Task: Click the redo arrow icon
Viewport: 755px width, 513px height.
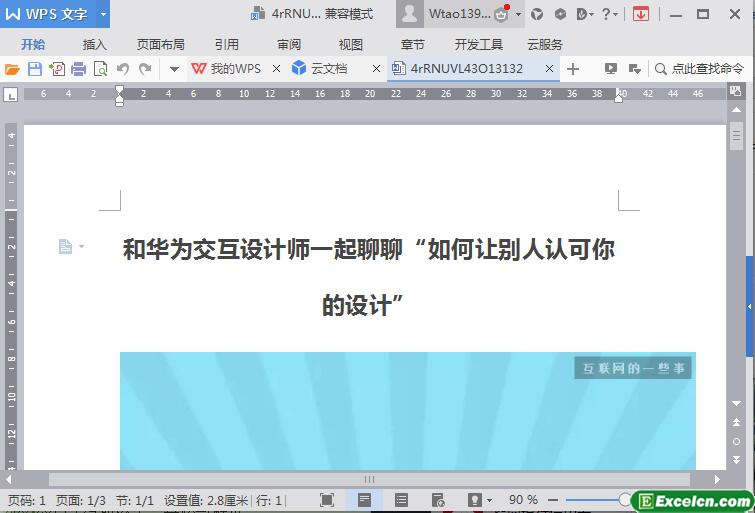Action: click(145, 69)
